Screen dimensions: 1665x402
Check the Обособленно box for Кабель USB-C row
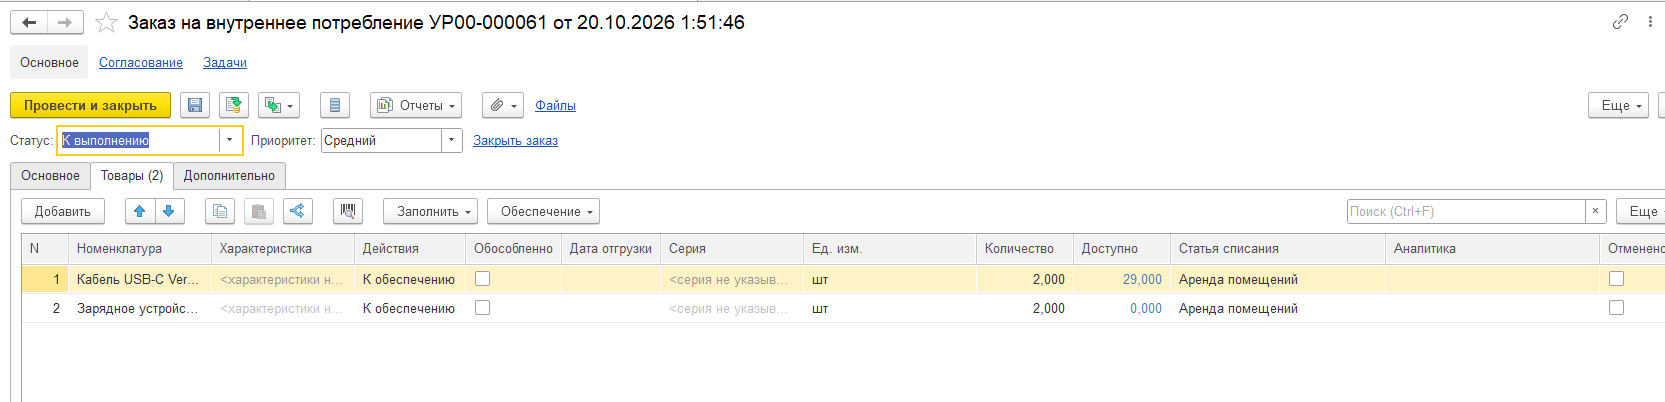point(482,279)
